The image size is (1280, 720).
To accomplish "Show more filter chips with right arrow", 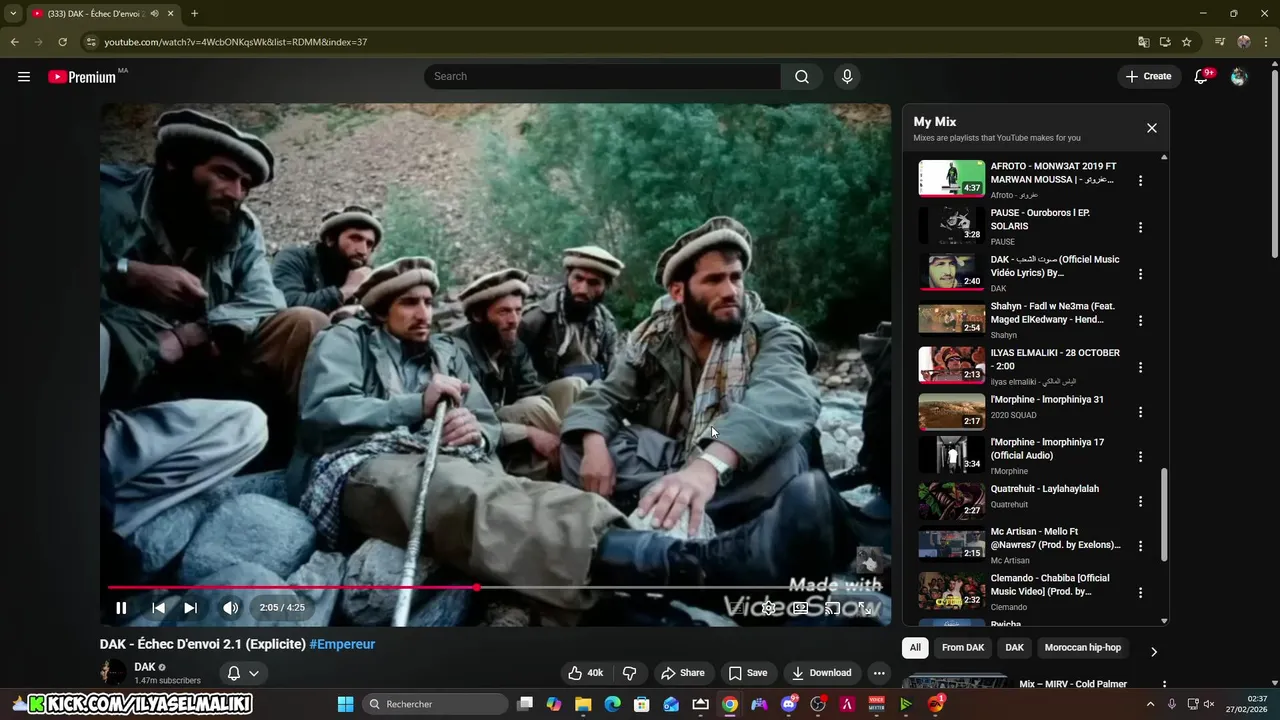I will click(x=1153, y=651).
